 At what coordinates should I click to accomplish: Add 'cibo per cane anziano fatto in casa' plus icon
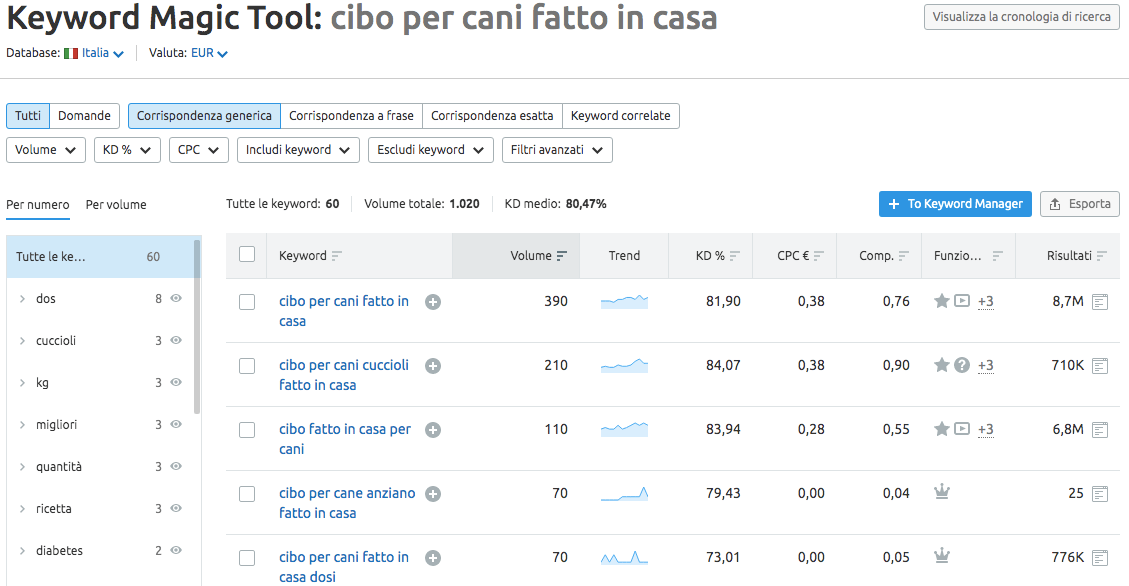433,495
